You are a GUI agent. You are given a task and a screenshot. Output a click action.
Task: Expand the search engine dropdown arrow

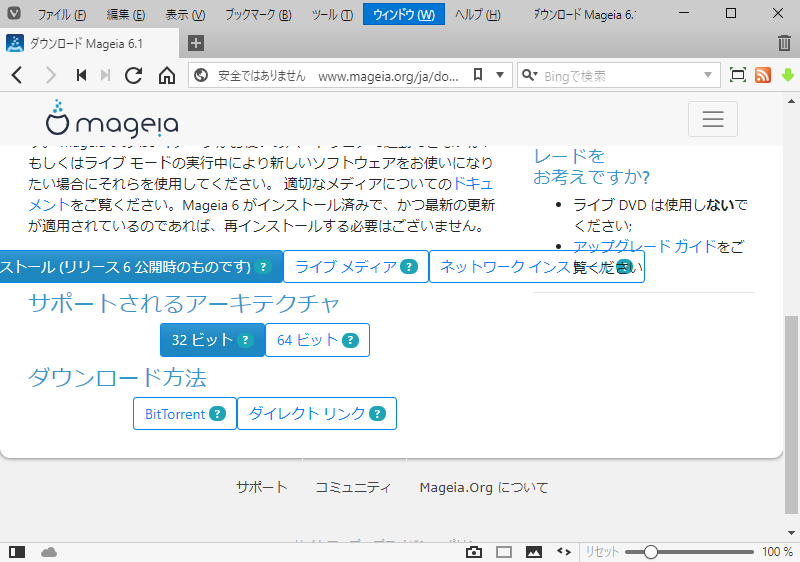pyautogui.click(x=708, y=75)
